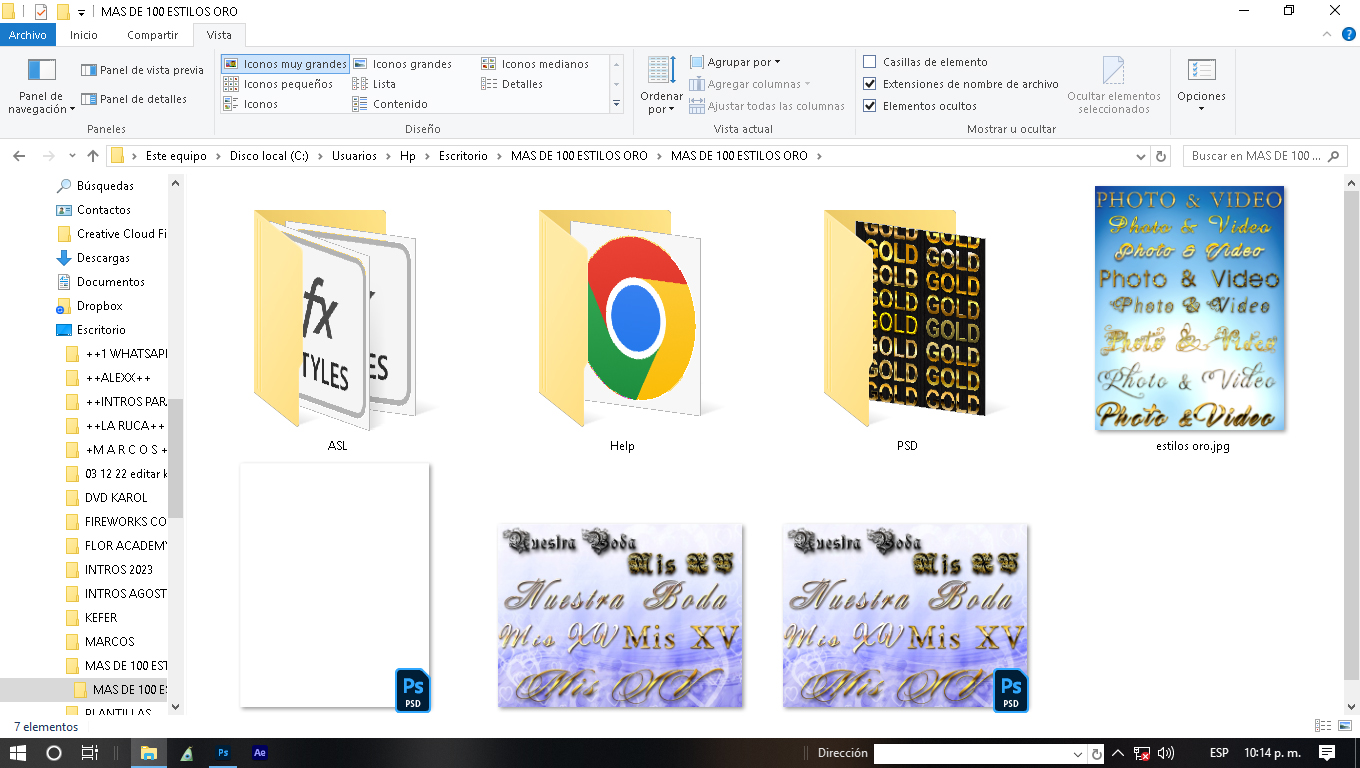The image size is (1360, 768).
Task: Switch to large thumbnails view icon in status bar
Action: [x=1345, y=727]
